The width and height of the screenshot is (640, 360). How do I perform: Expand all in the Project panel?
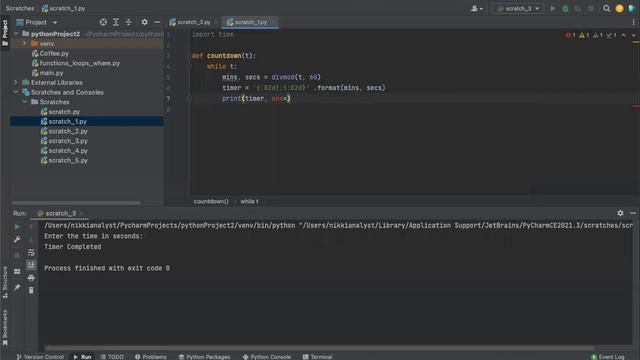(116, 22)
